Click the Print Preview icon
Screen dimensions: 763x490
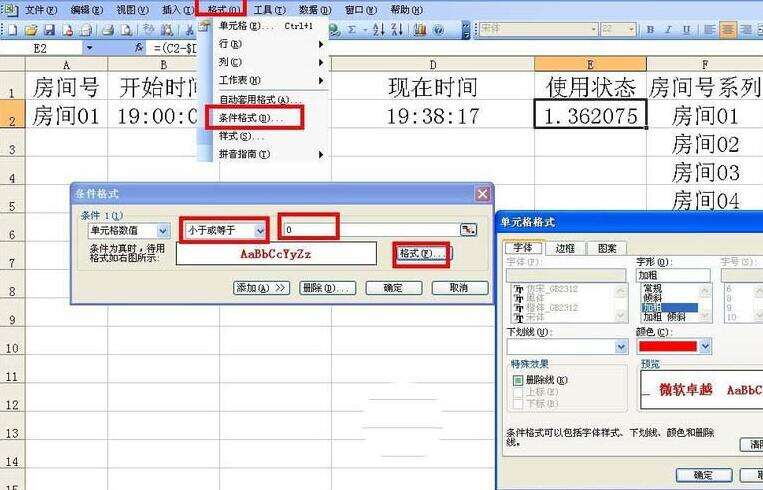tap(126, 30)
